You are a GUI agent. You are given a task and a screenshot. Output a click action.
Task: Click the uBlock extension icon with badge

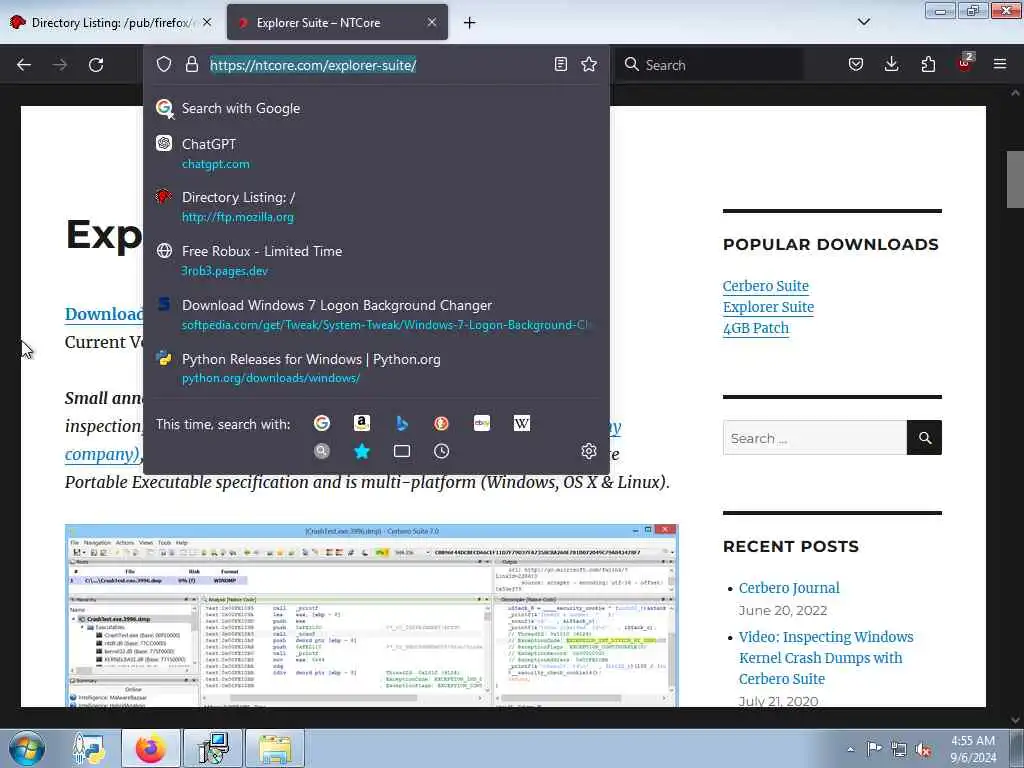pyautogui.click(x=965, y=63)
